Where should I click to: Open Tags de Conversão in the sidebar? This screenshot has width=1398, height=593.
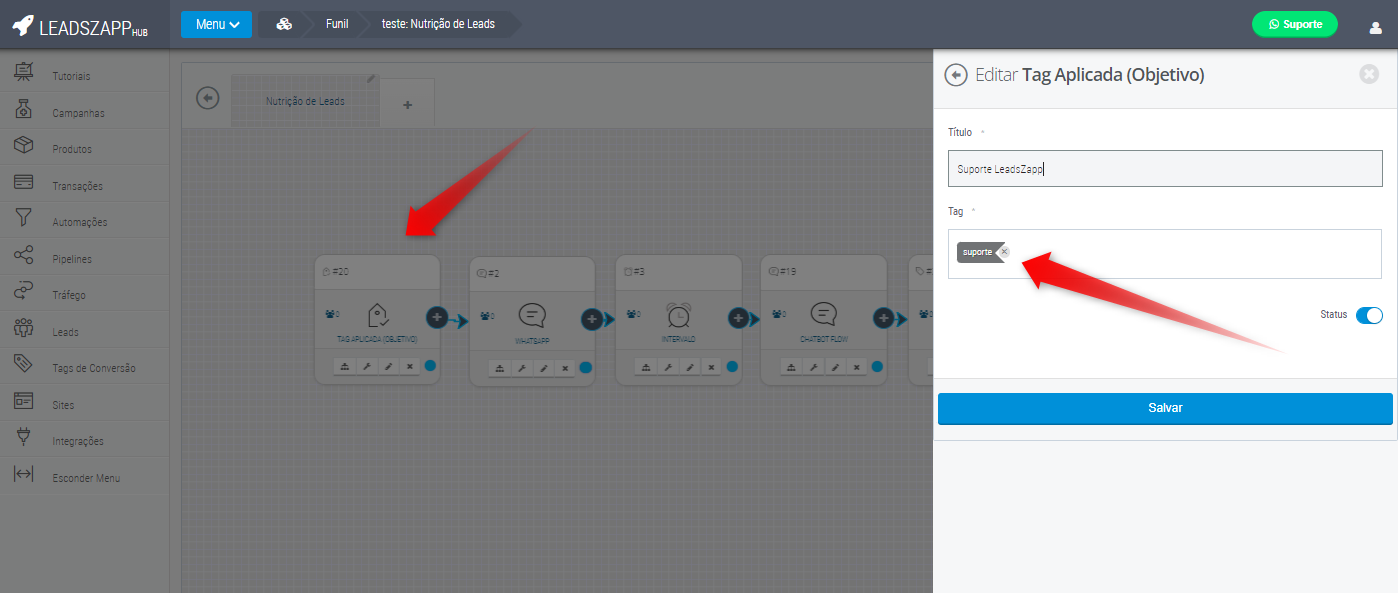click(93, 368)
